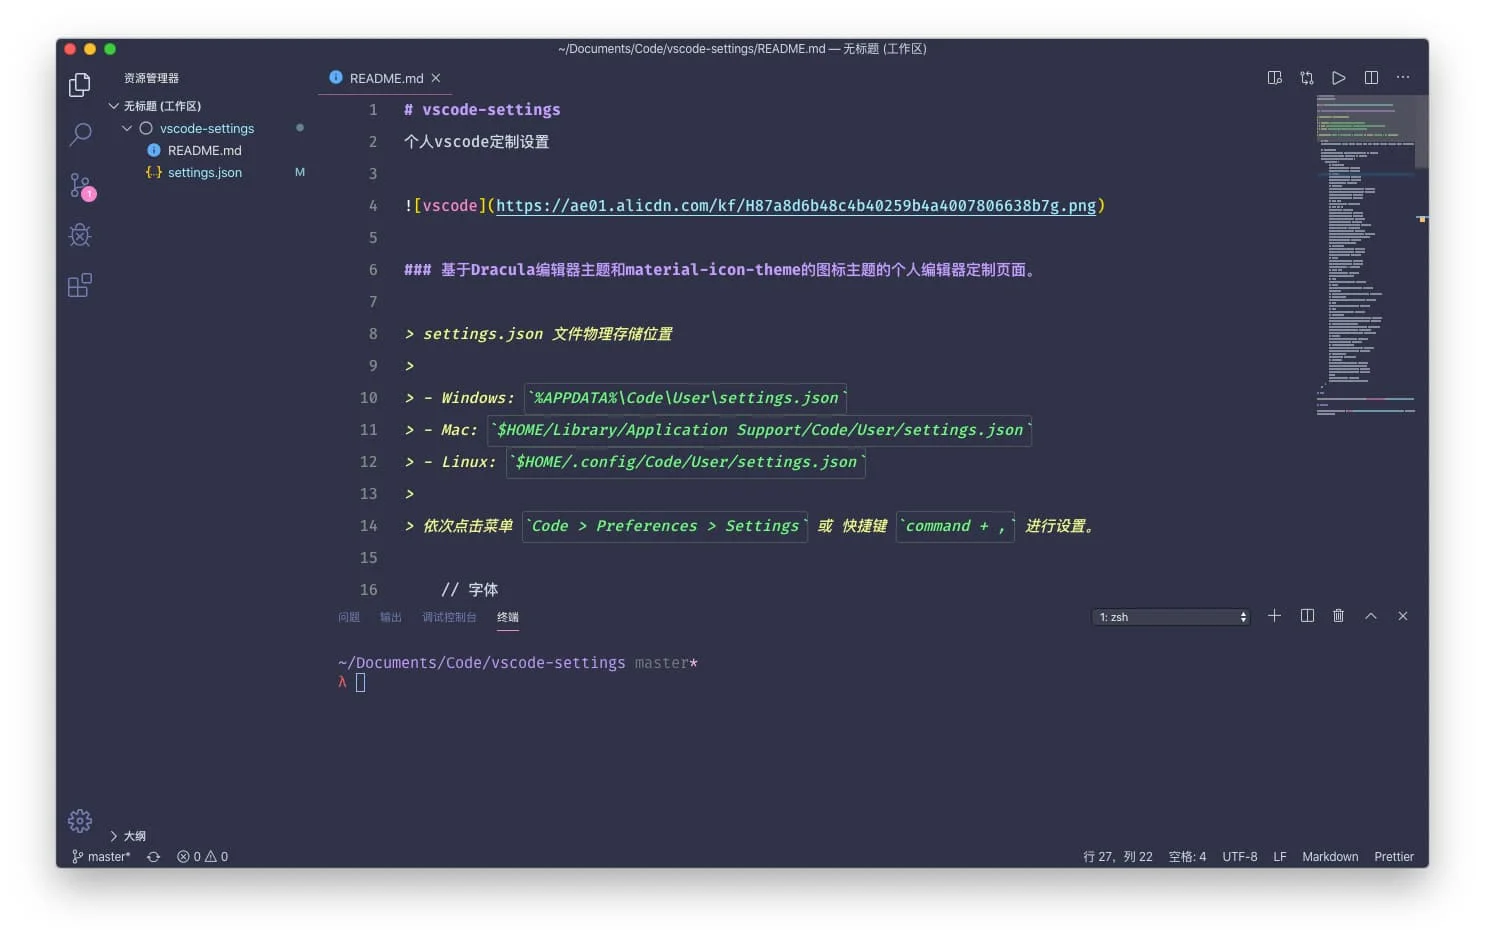
Task: Switch to the 调试控制台 debug console tab
Action: (449, 617)
